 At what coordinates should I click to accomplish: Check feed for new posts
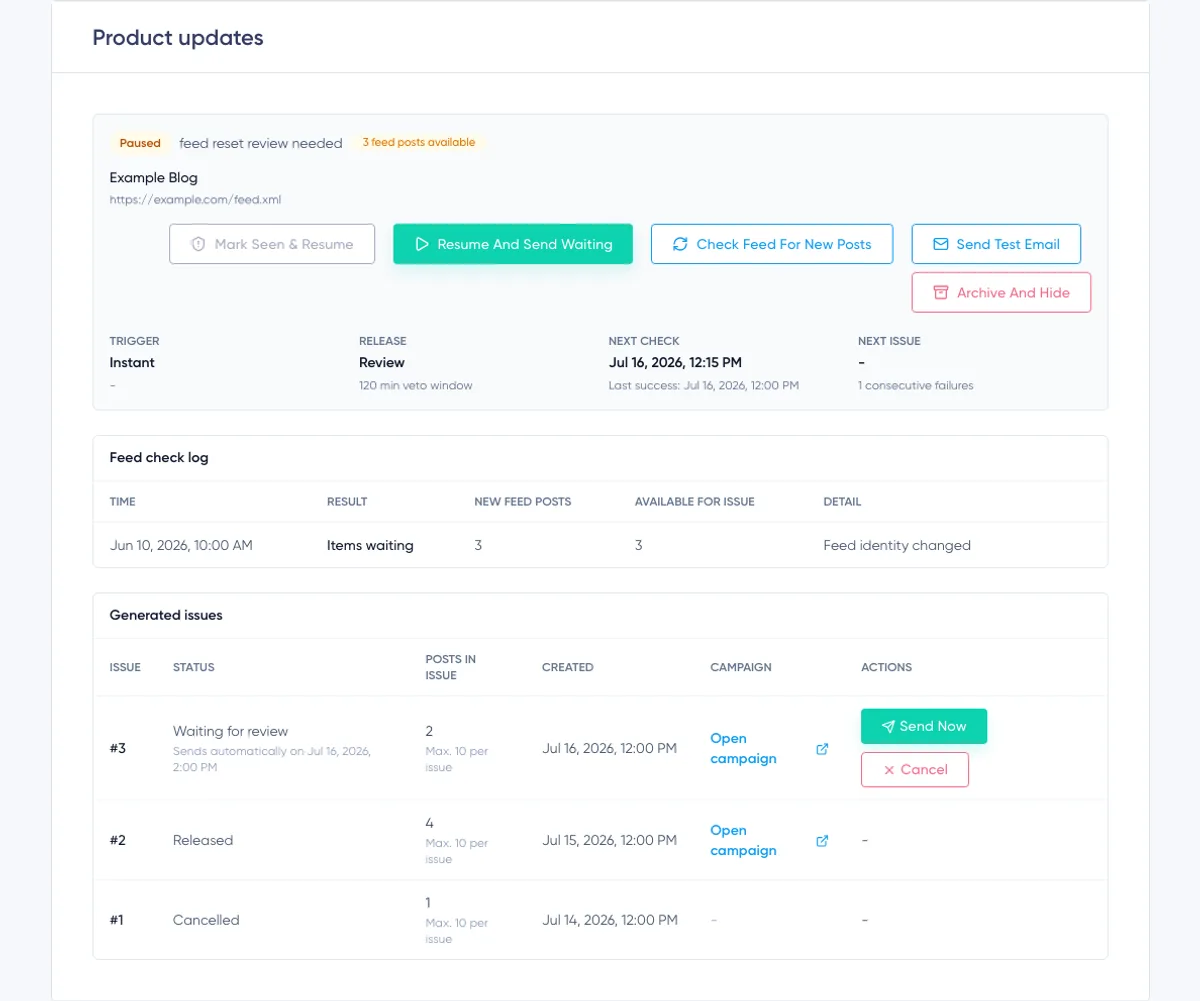point(772,244)
